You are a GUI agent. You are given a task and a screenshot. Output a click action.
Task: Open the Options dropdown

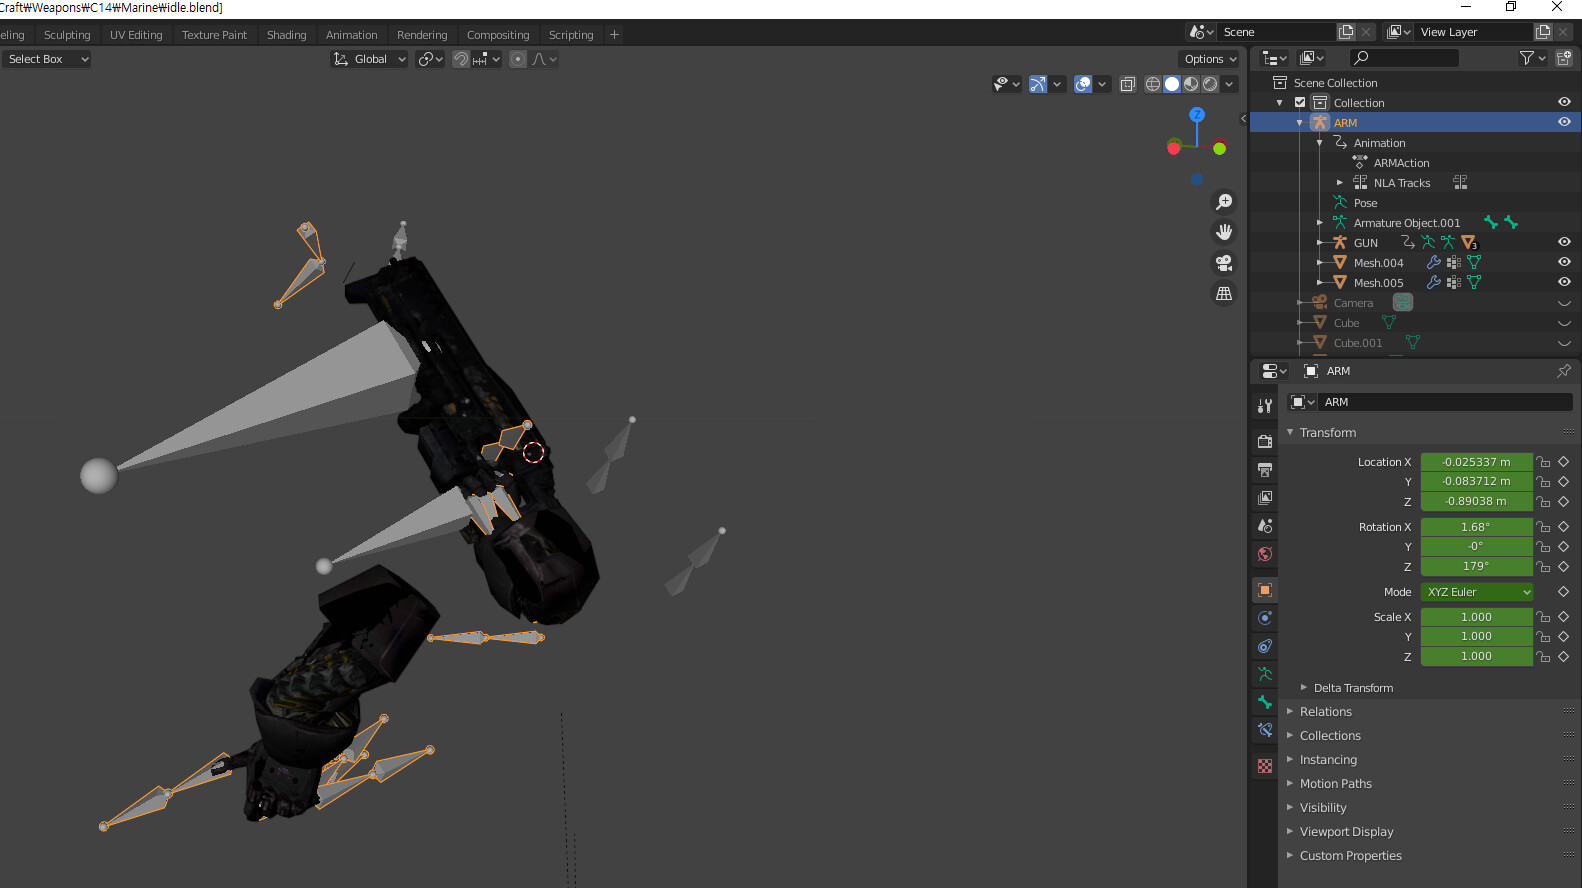[x=1210, y=59]
